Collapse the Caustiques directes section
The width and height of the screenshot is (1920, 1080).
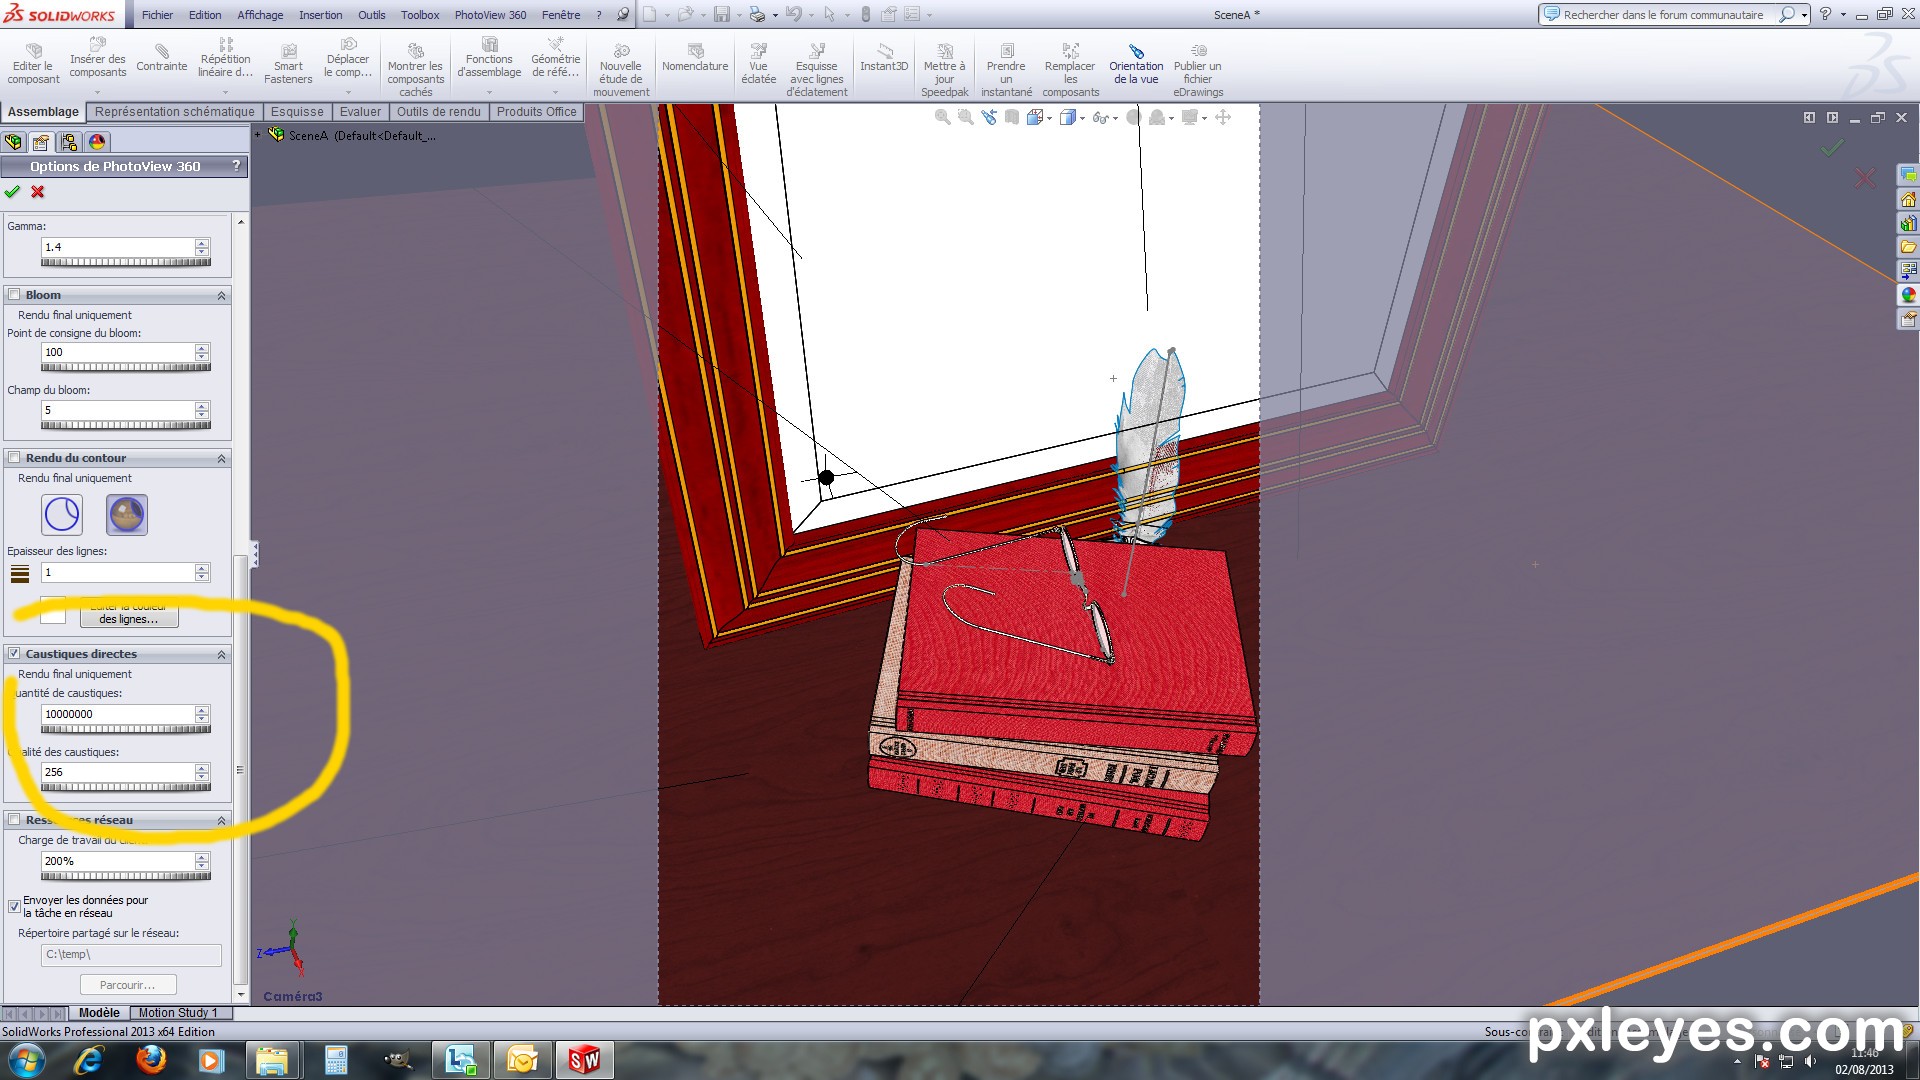coord(221,654)
